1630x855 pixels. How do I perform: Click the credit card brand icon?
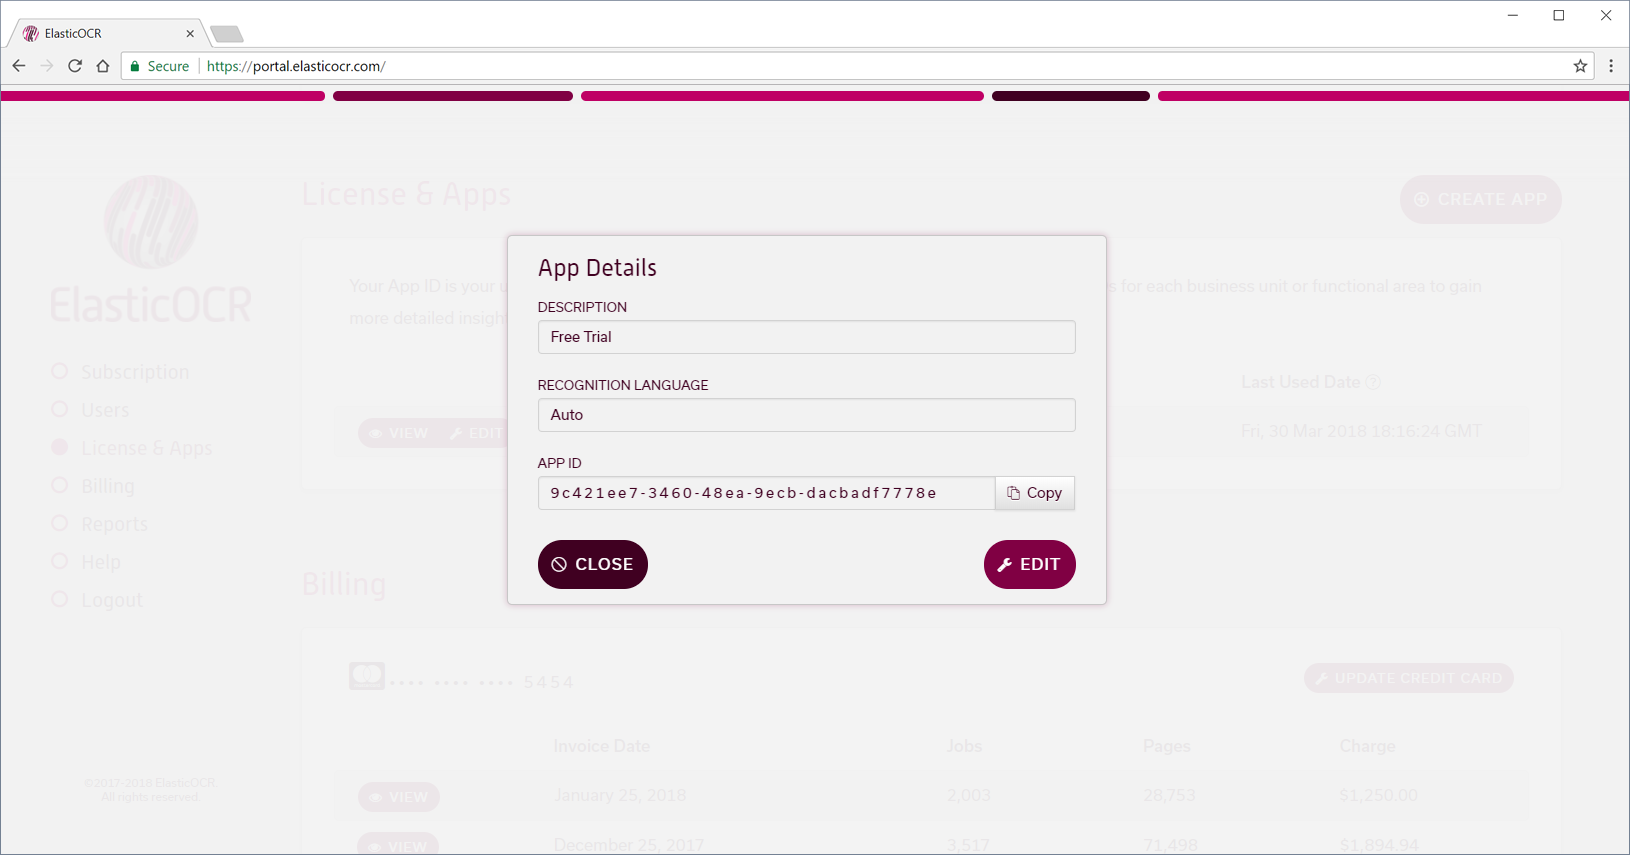(x=367, y=676)
